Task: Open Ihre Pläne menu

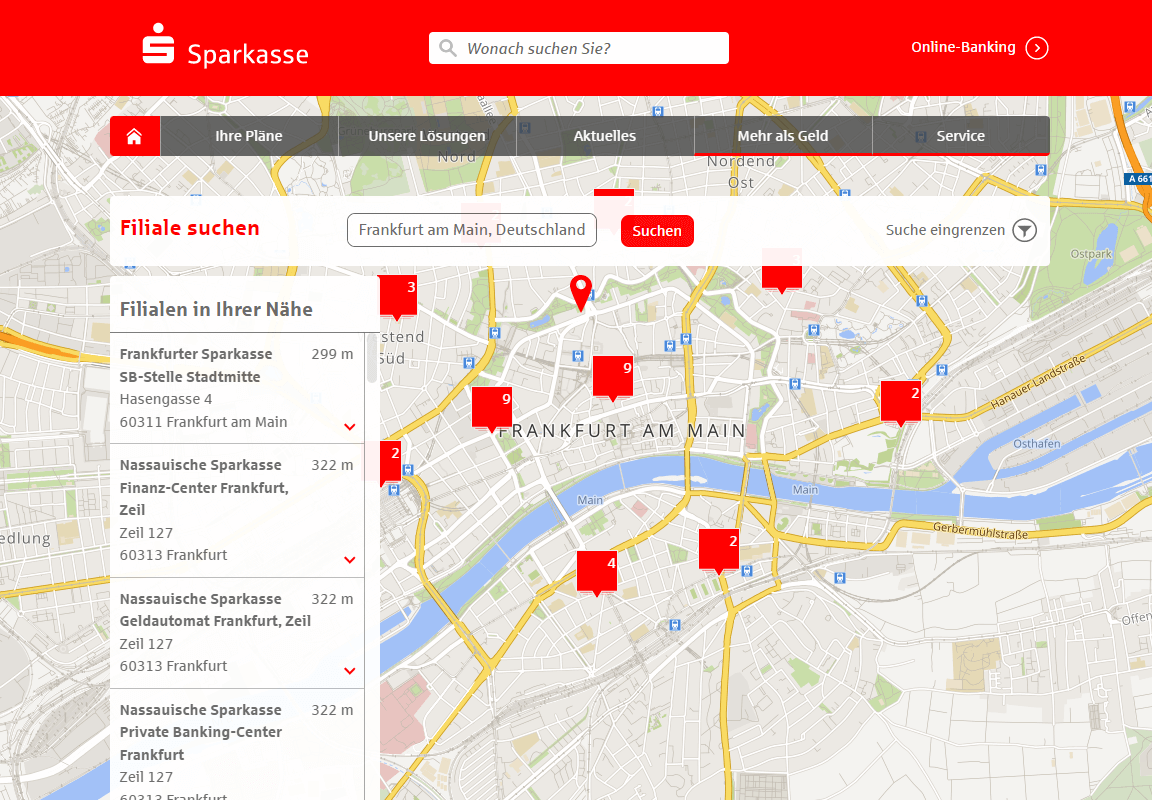Action: [249, 136]
